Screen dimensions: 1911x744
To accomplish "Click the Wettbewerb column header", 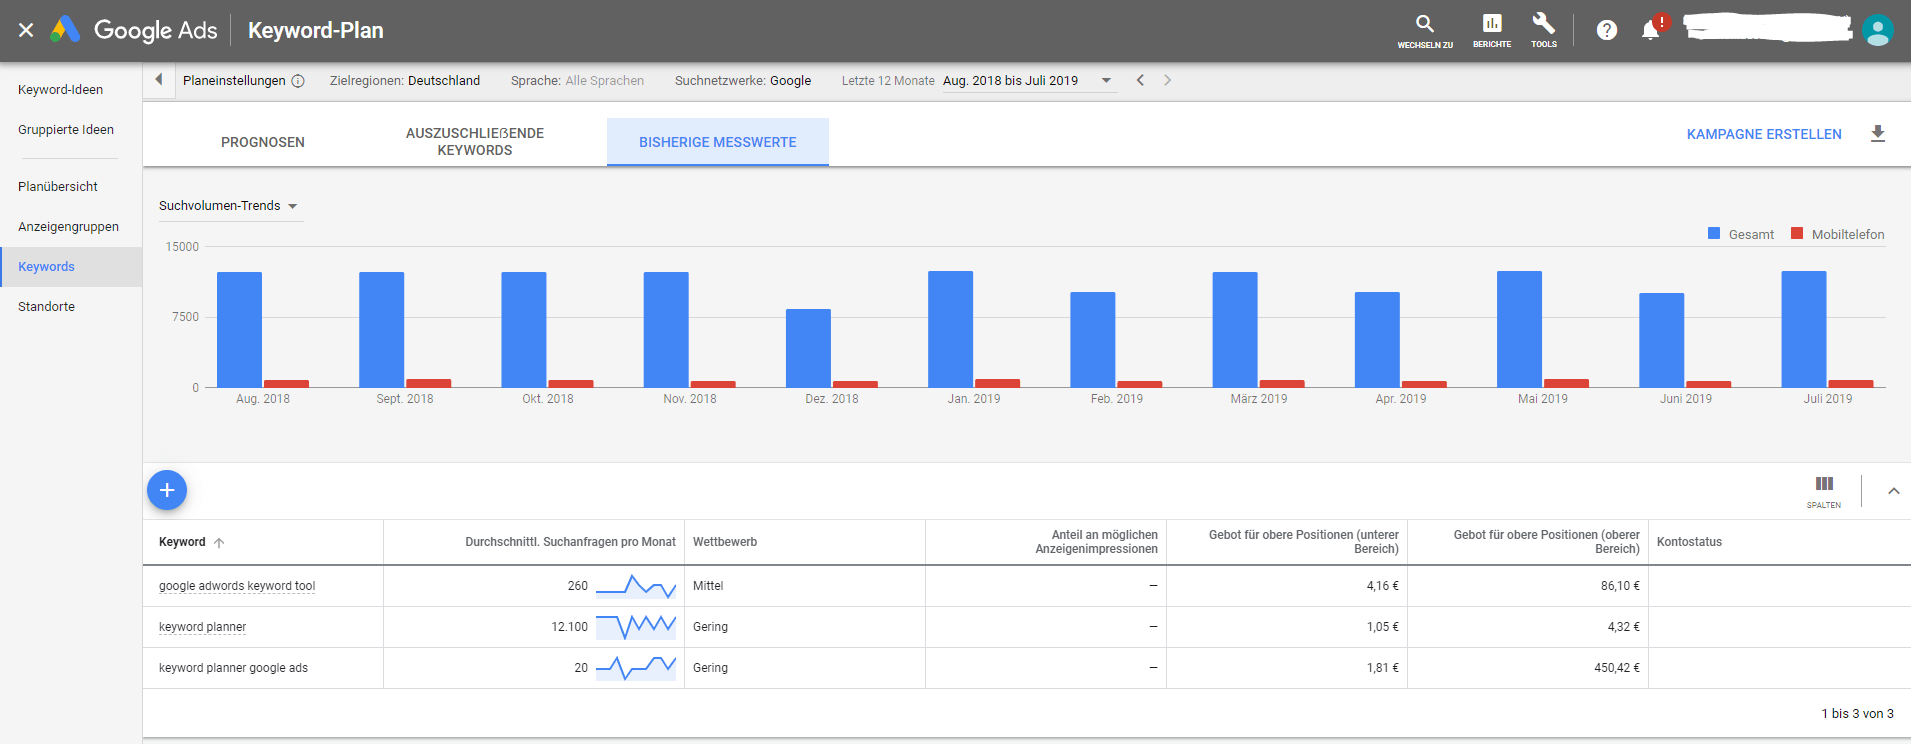I will tap(725, 542).
